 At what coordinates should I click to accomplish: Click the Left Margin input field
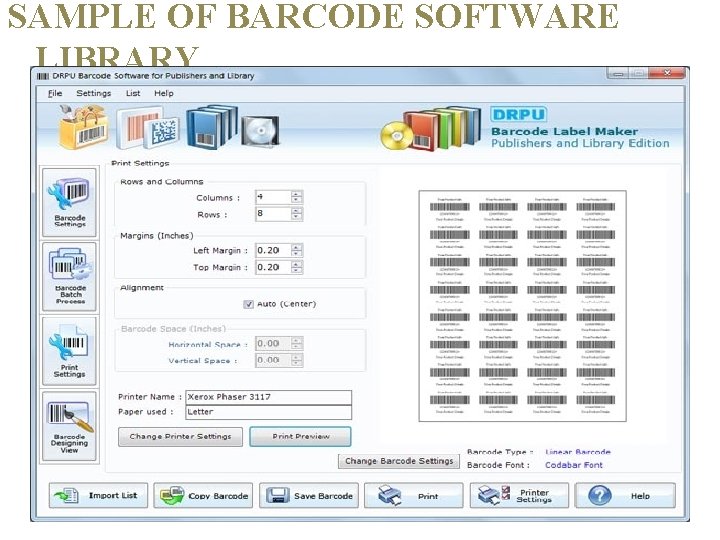273,251
